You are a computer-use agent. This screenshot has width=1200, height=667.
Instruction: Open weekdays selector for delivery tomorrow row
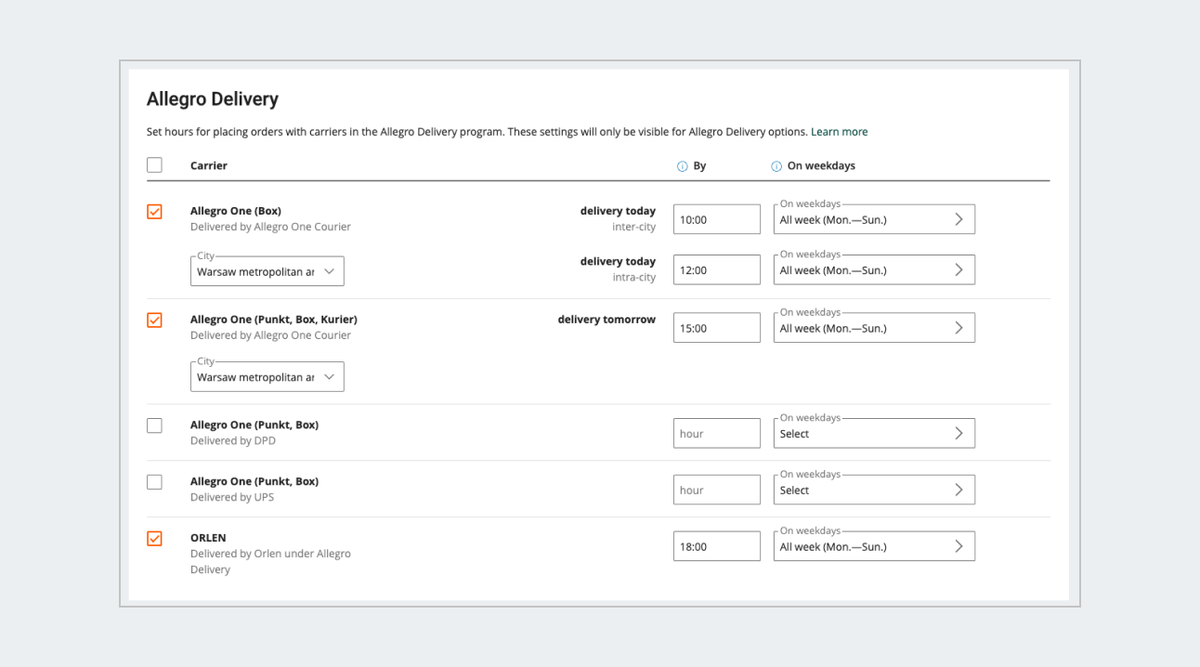coord(874,328)
